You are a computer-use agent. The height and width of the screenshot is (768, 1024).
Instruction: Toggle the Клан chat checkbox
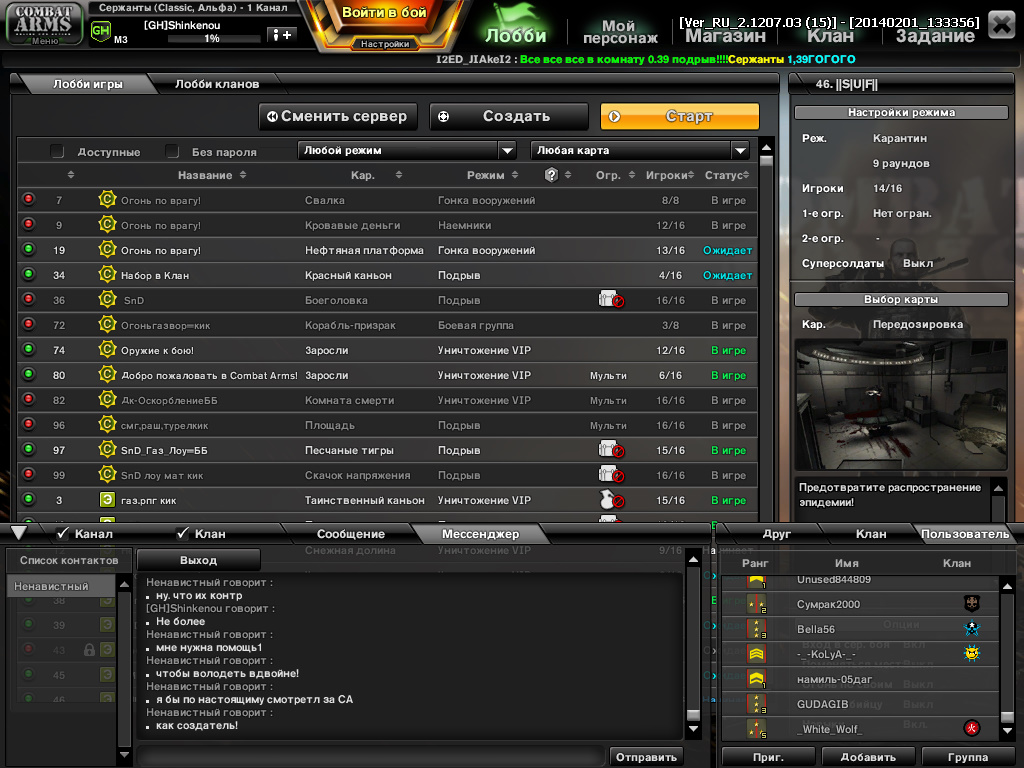coord(183,534)
